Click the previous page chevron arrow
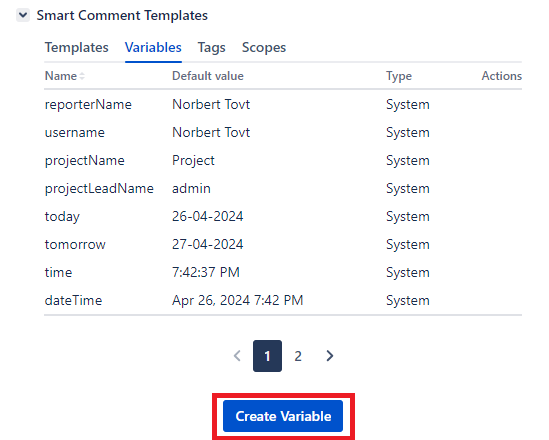549x440 pixels. pyautogui.click(x=237, y=356)
